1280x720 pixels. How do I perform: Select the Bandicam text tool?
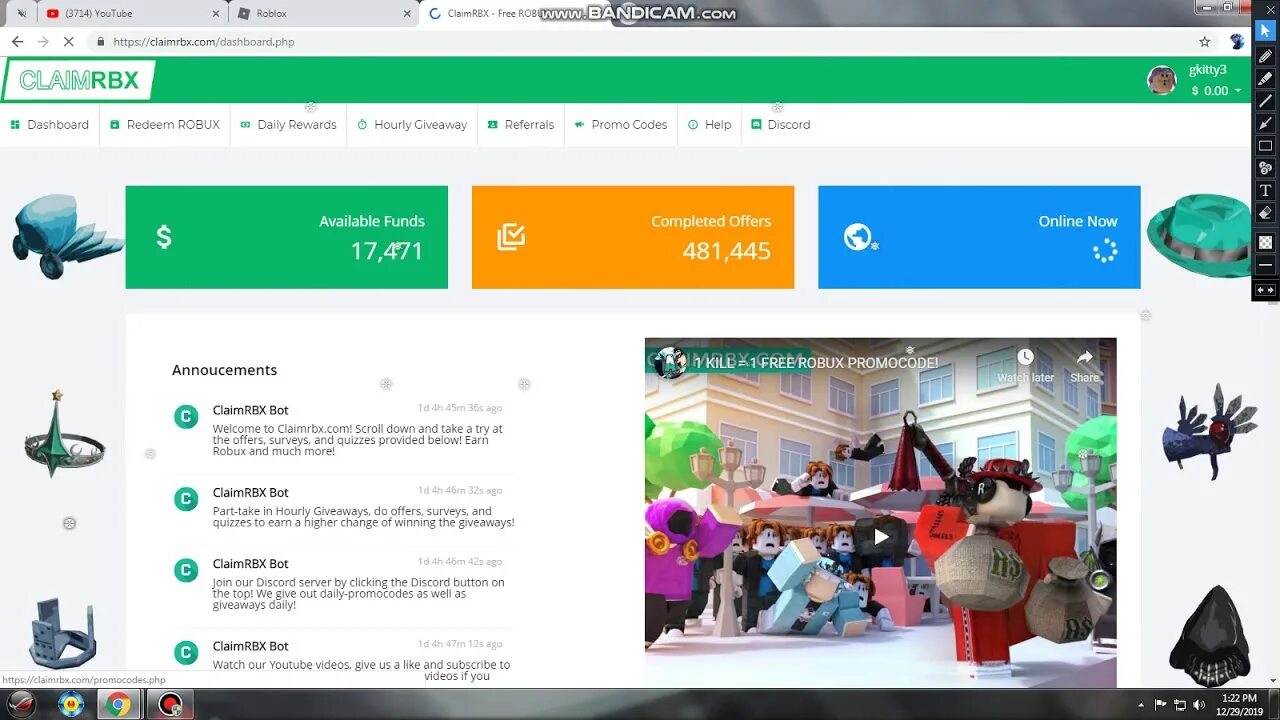tap(1265, 190)
